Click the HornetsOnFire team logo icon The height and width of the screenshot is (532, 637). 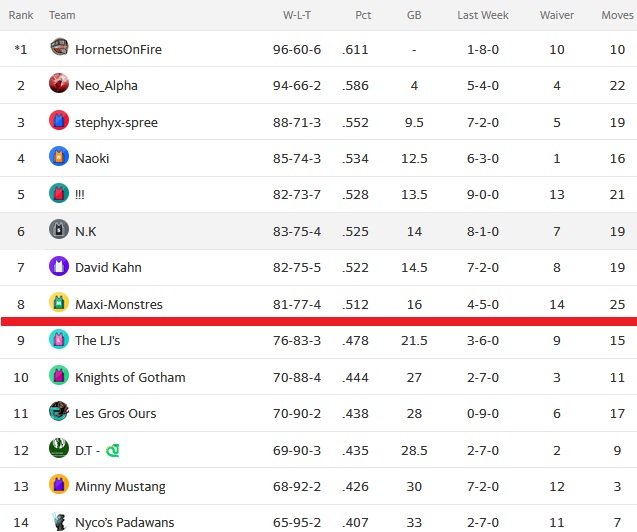59,47
